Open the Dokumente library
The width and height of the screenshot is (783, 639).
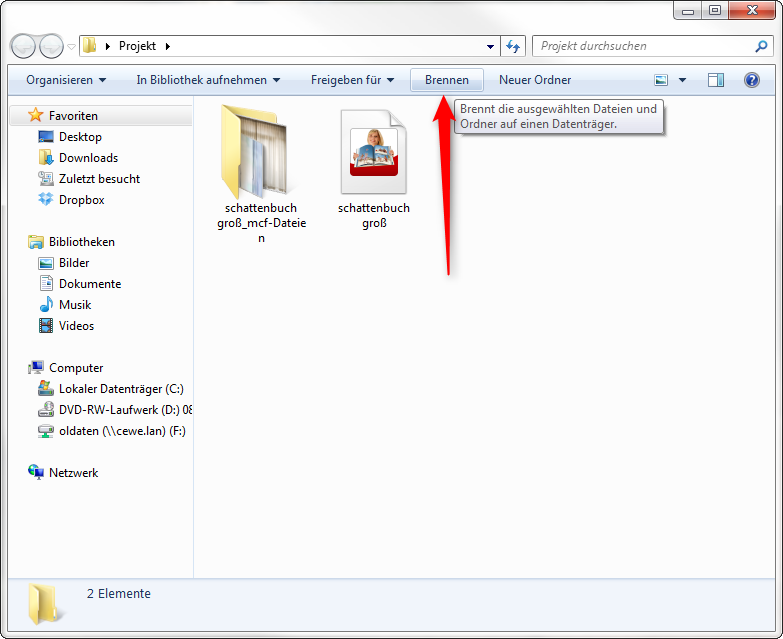[x=90, y=284]
